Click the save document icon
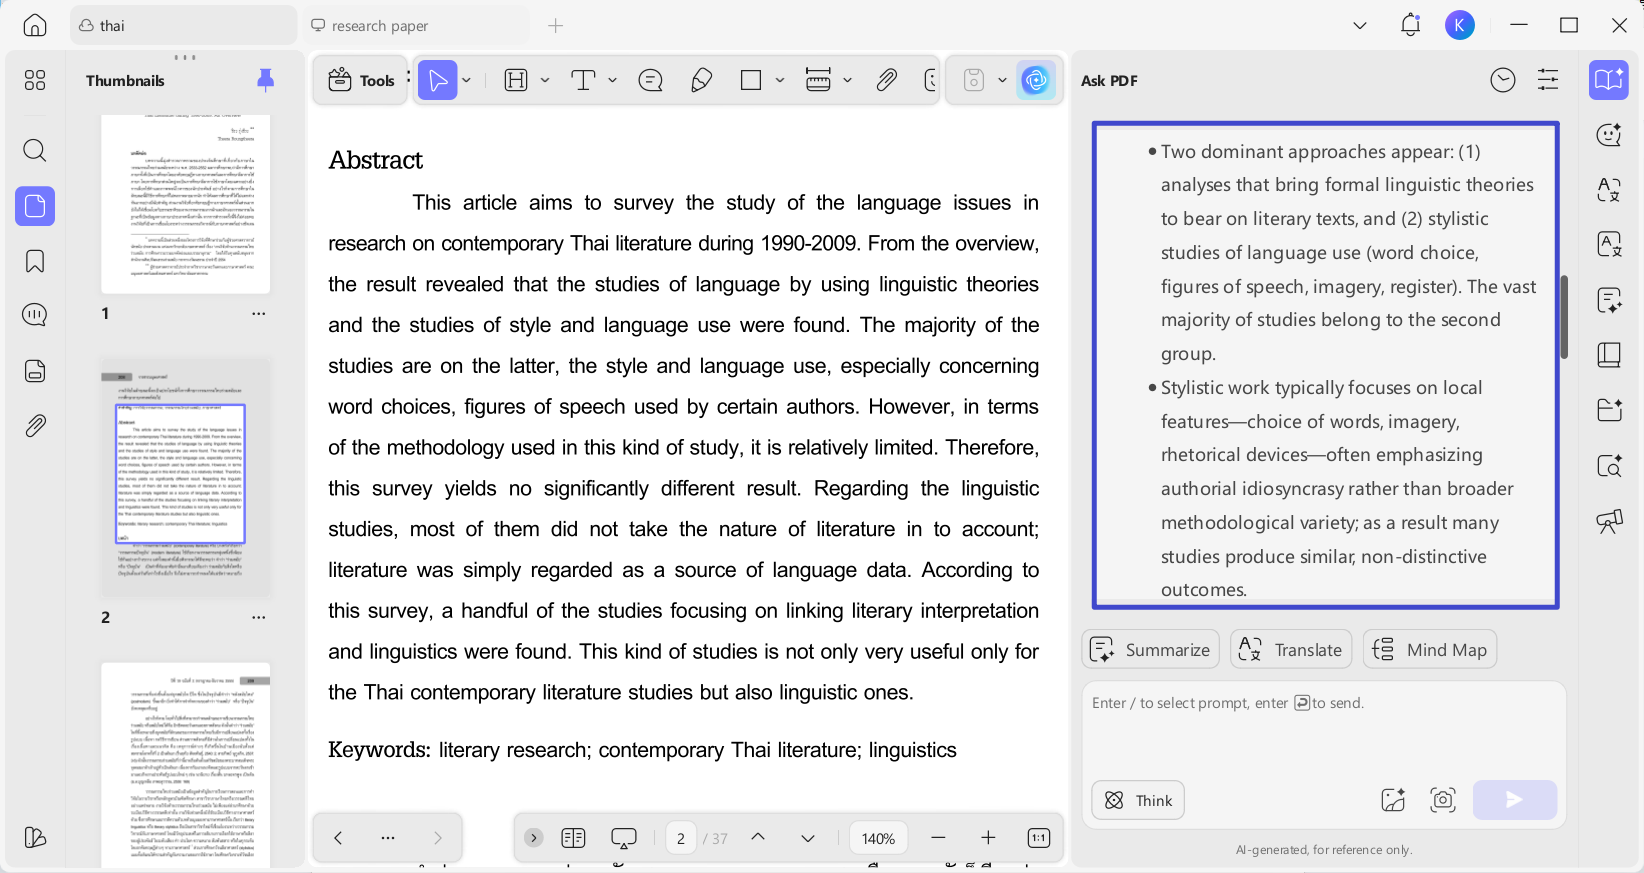This screenshot has width=1644, height=873. pyautogui.click(x=974, y=80)
